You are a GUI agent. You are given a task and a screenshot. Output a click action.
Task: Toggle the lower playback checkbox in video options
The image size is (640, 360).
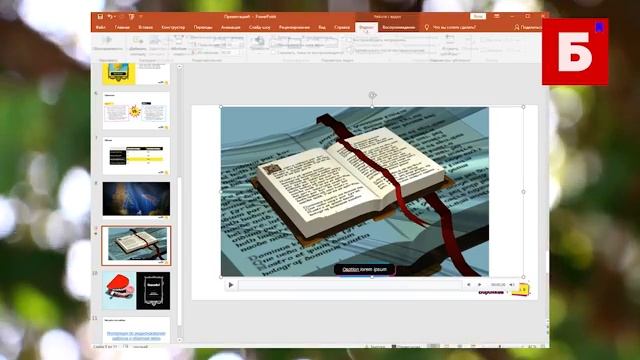tap(350, 50)
